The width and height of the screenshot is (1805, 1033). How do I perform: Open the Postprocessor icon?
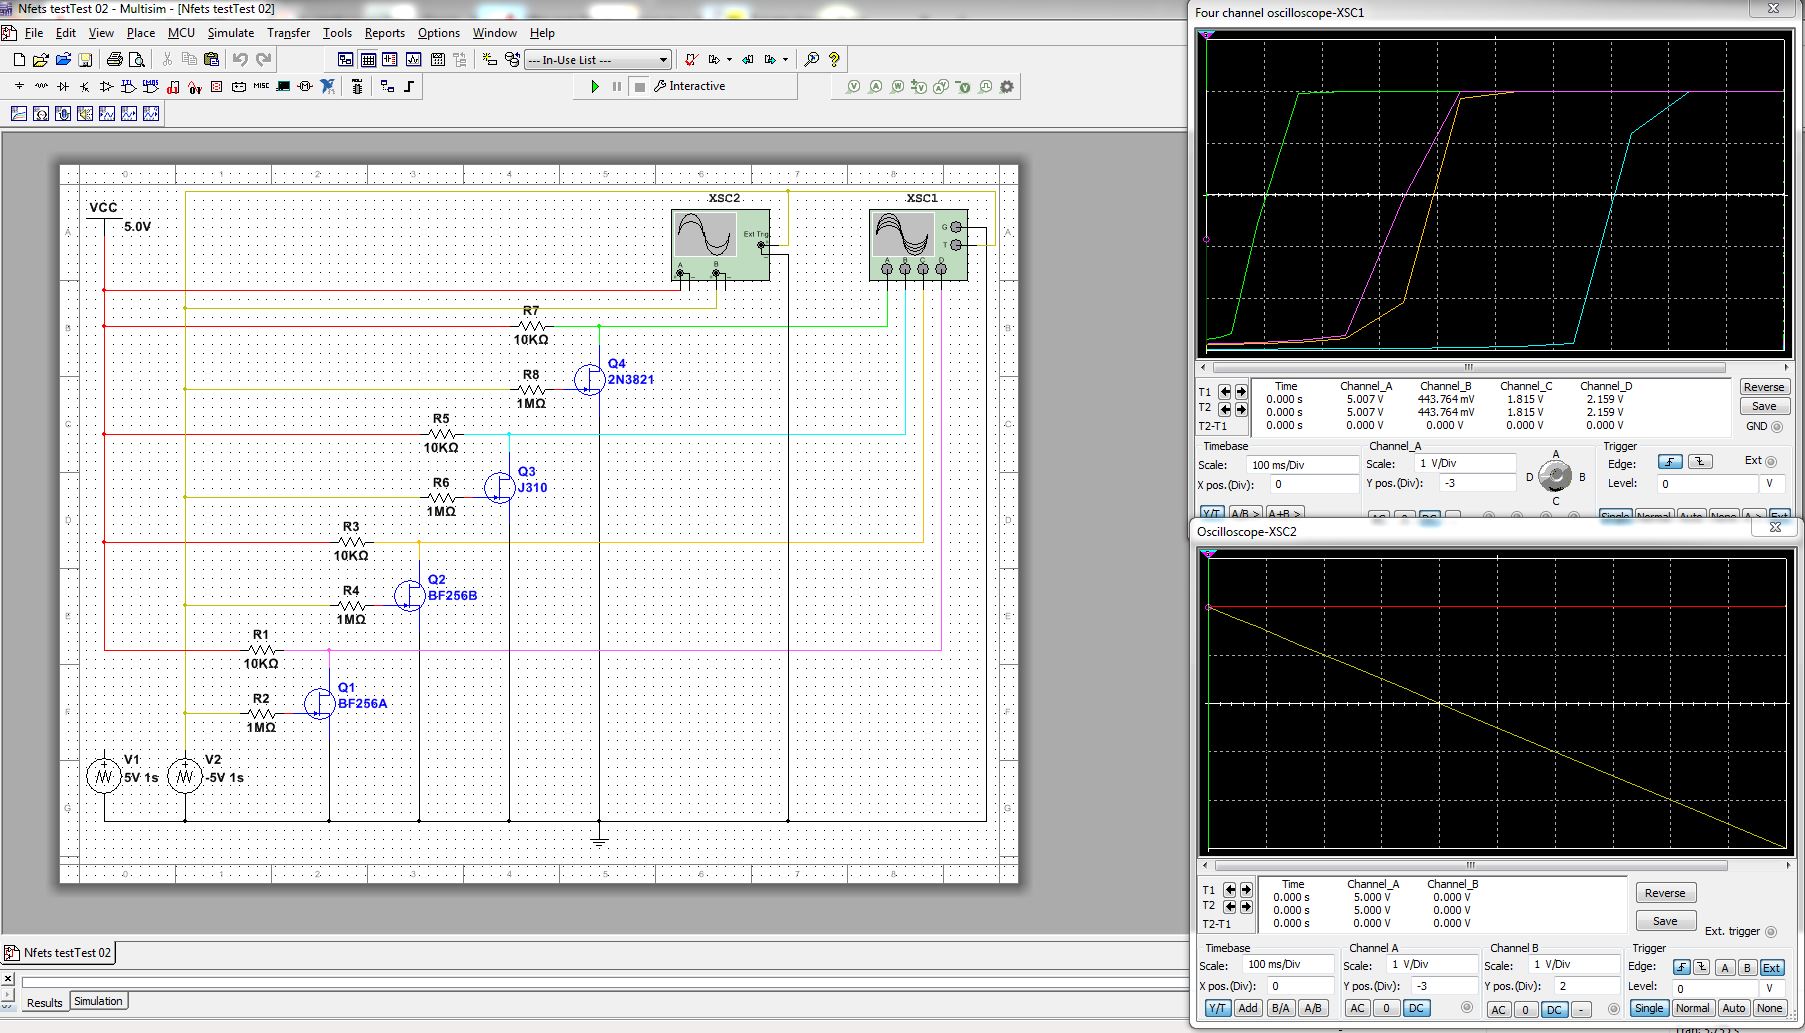click(x=437, y=60)
